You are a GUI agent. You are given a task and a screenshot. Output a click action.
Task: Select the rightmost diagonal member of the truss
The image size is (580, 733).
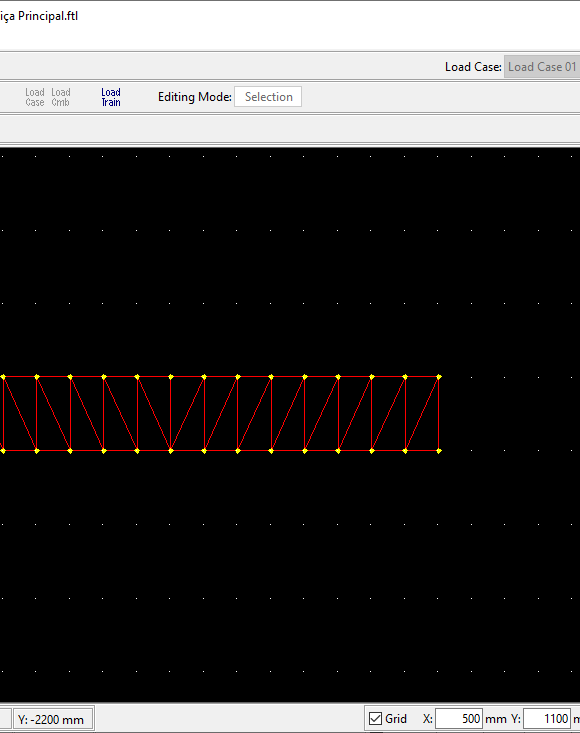click(x=422, y=414)
